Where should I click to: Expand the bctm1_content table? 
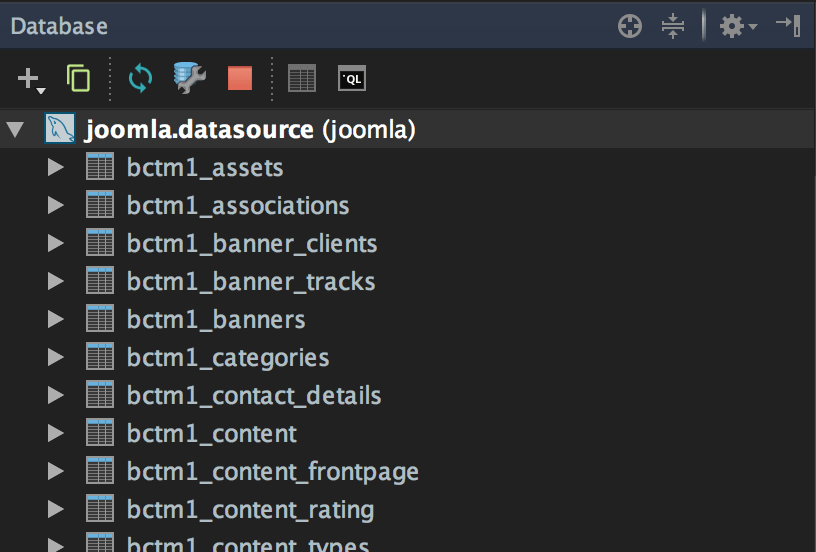point(56,433)
